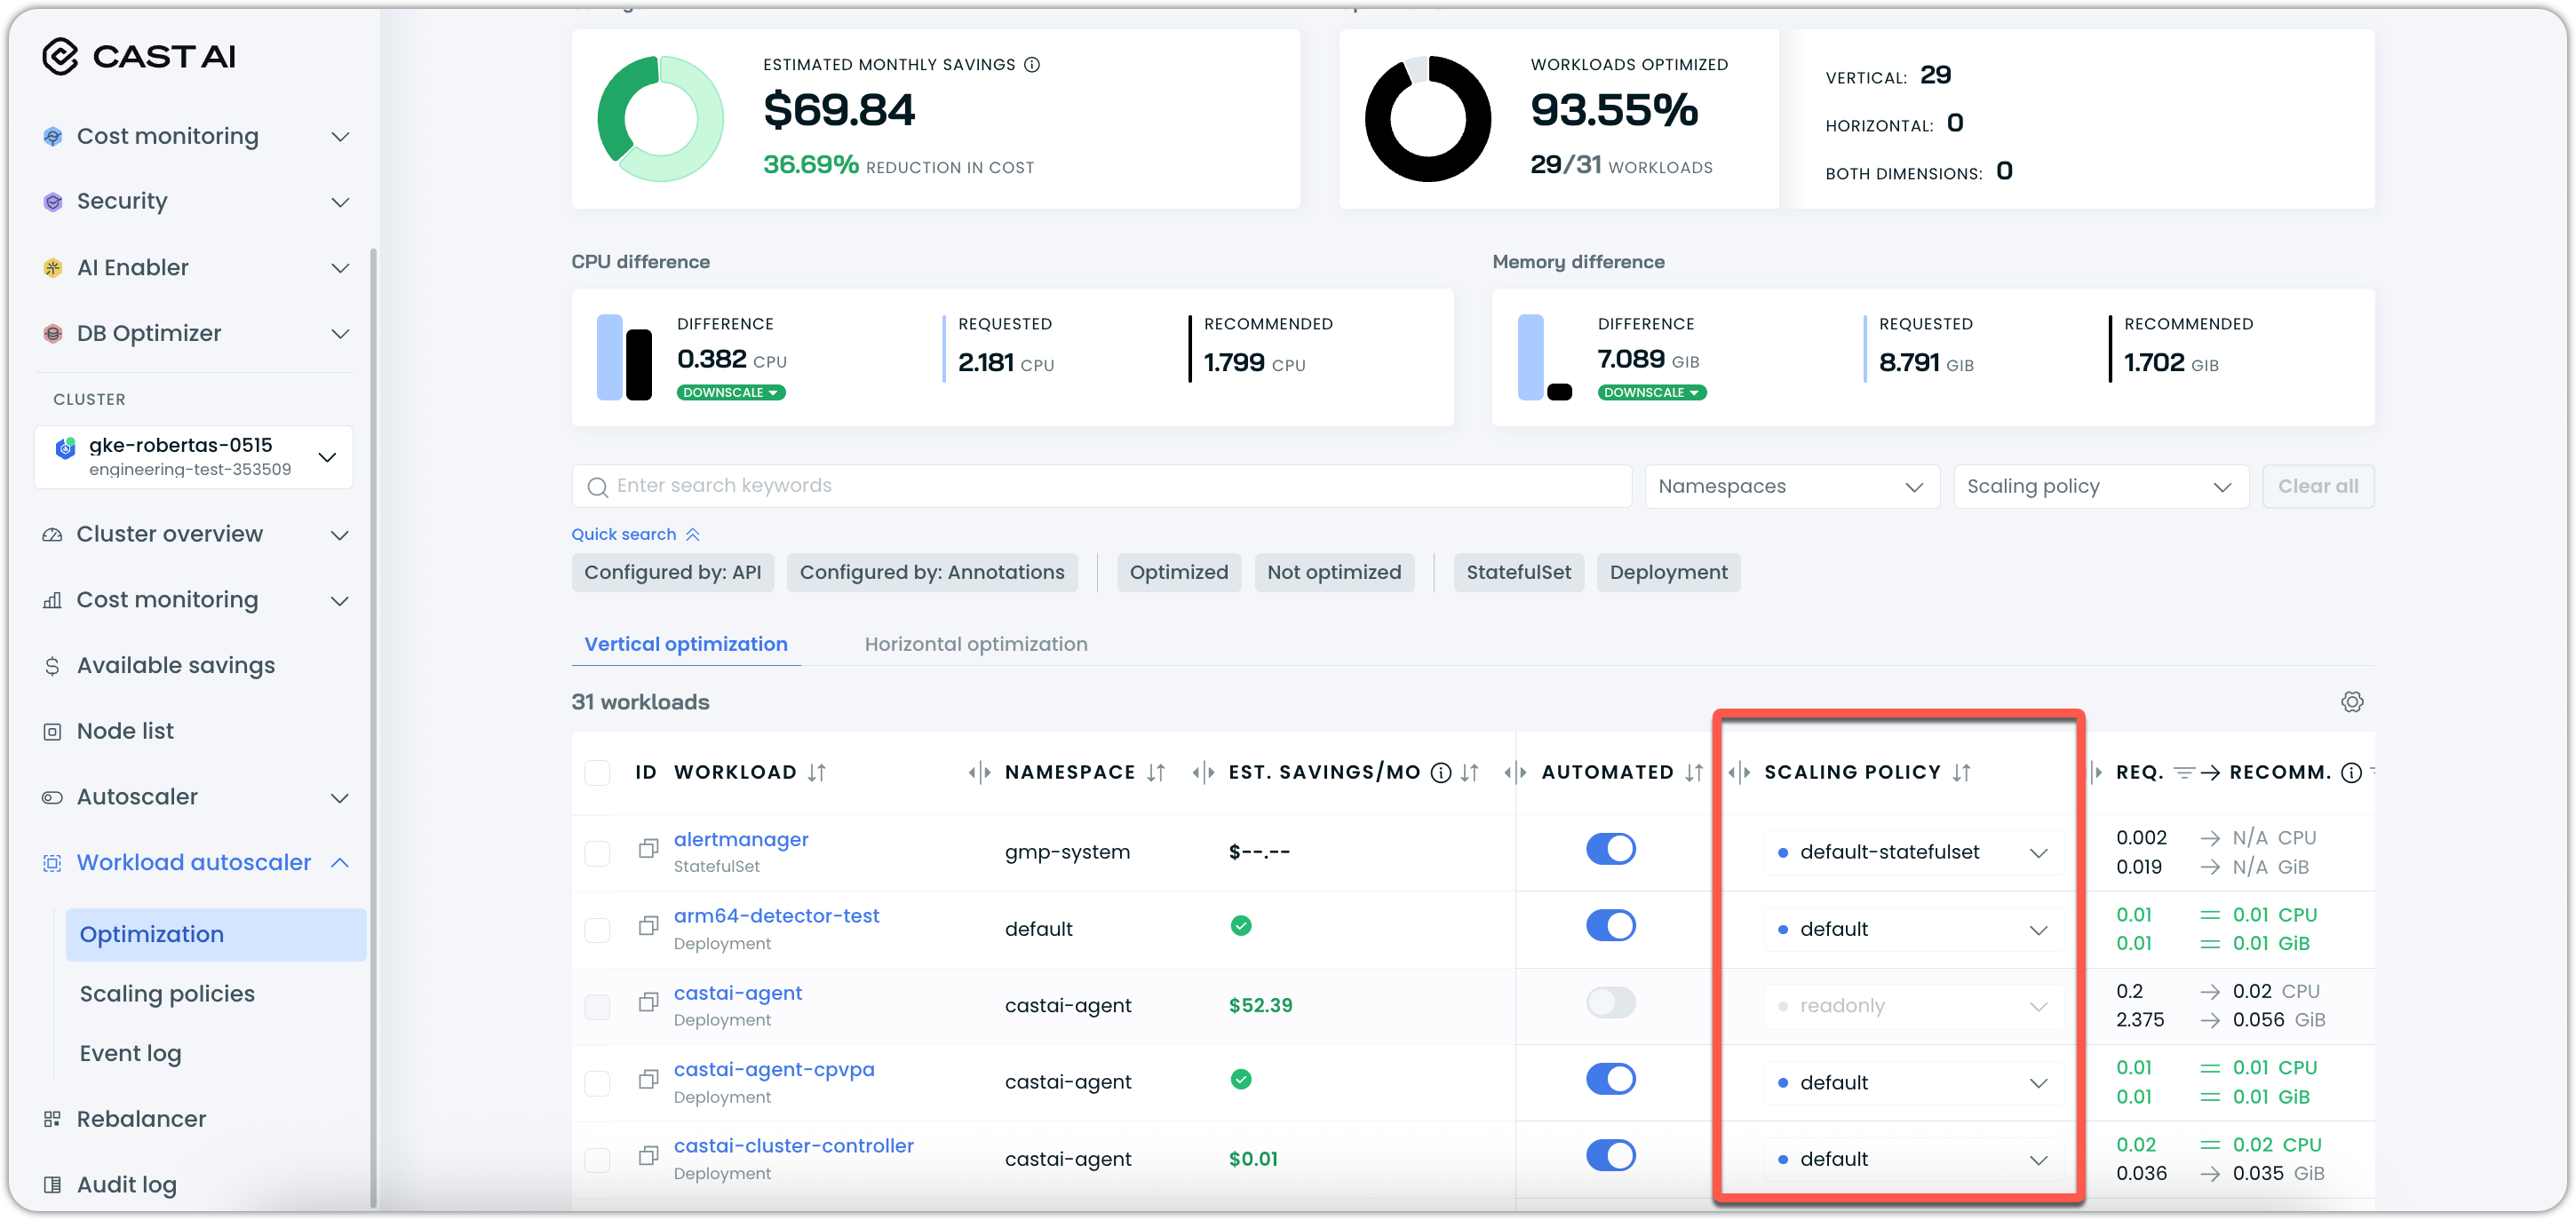The image size is (2576, 1220).
Task: Tick the arm64-detector-test row checkbox
Action: click(x=597, y=930)
